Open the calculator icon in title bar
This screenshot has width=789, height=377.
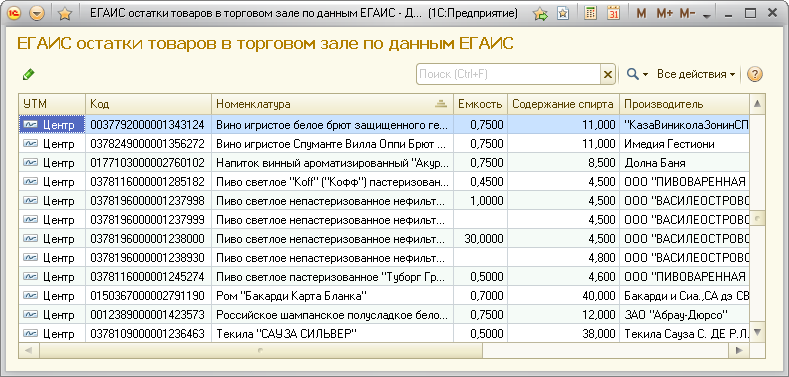tap(591, 13)
